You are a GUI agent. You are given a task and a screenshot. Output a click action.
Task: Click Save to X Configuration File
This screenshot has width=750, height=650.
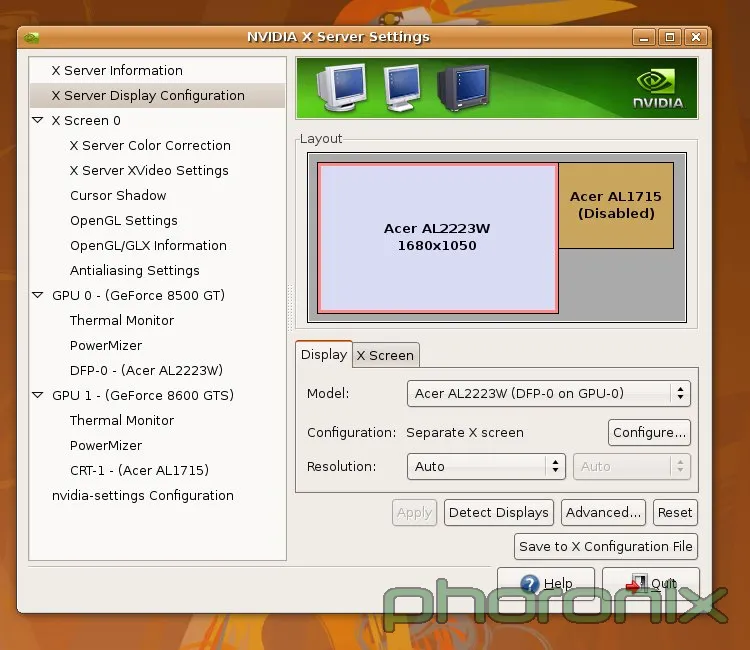pos(606,546)
